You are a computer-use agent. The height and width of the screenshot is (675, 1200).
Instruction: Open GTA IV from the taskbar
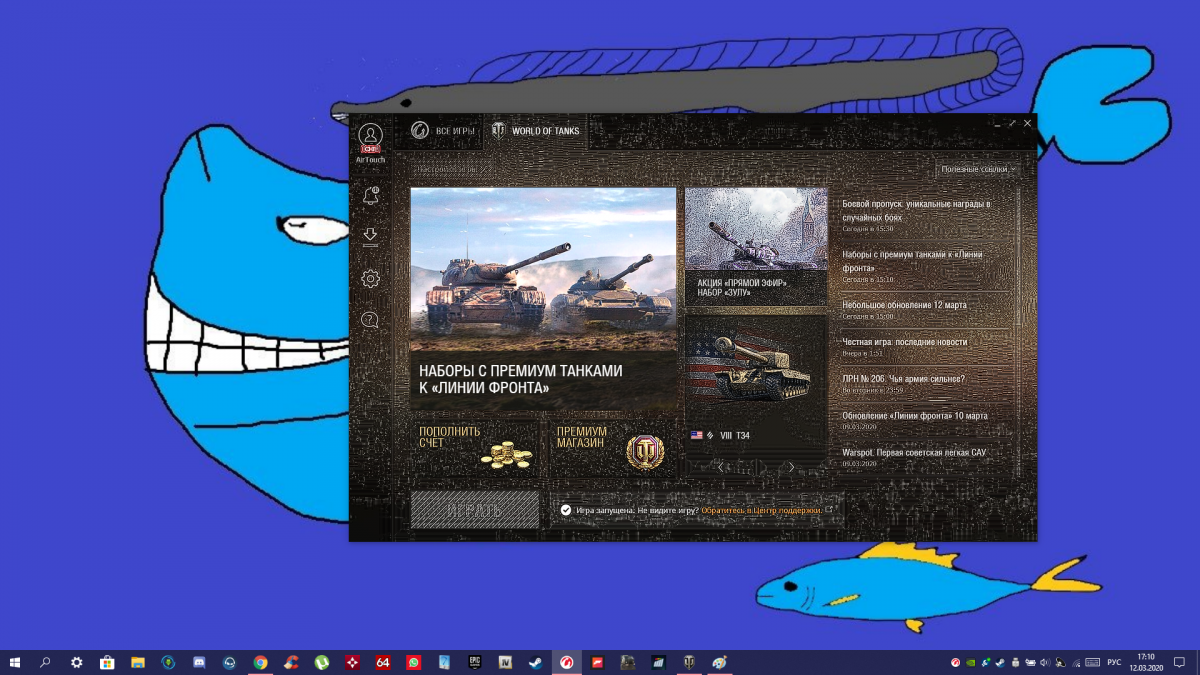coord(506,662)
